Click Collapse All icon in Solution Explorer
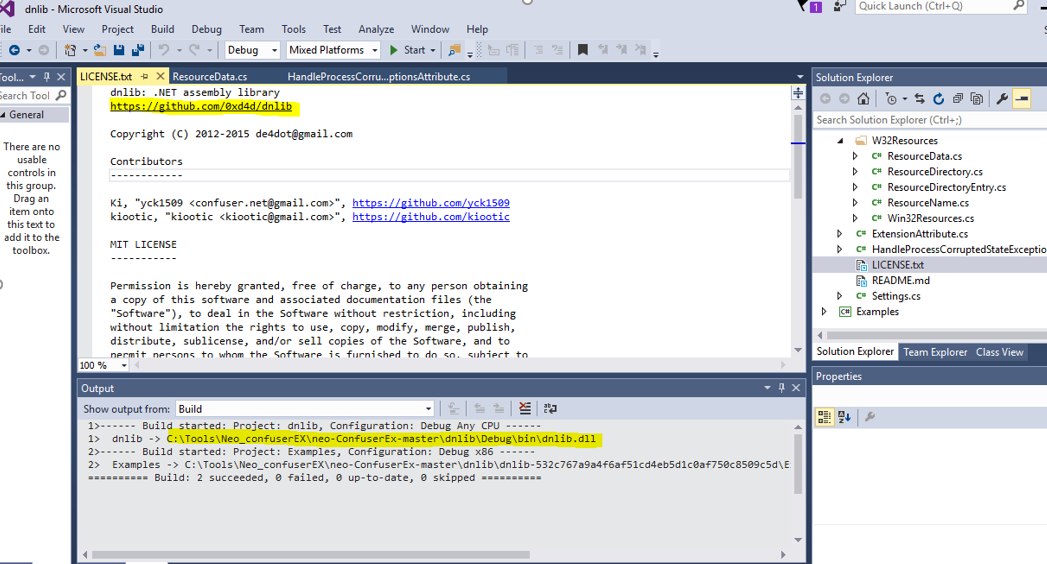The height and width of the screenshot is (564, 1047). 958,99
